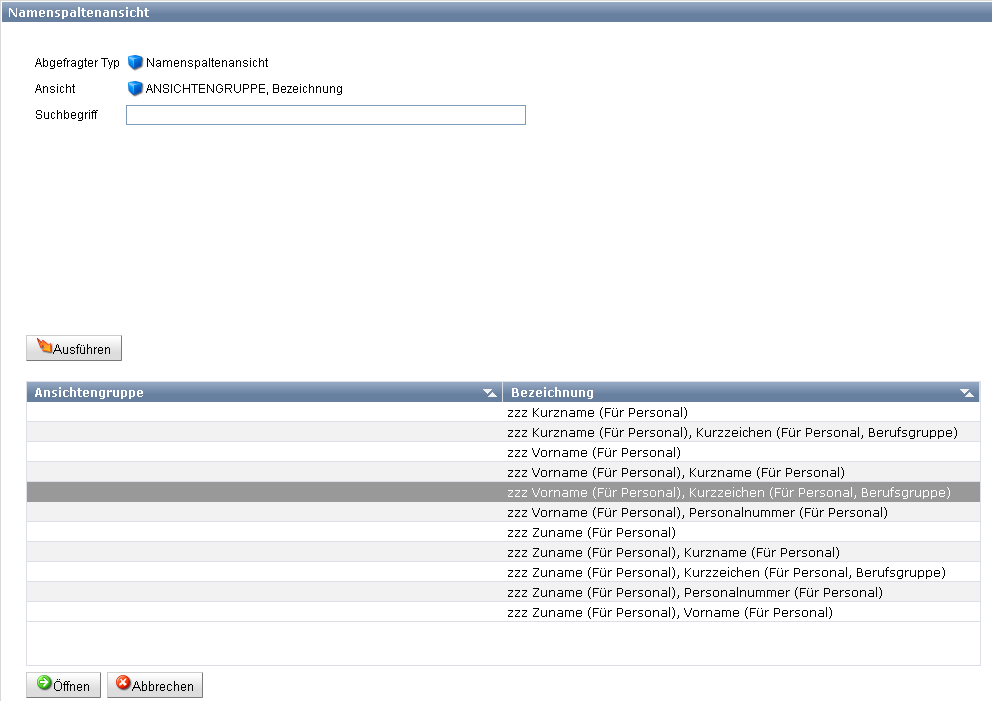Screen dimensions: 992x701
Task: Pick highlighted row zzz Vorname, Kurzzeichen
Action: pyautogui.click(x=728, y=492)
